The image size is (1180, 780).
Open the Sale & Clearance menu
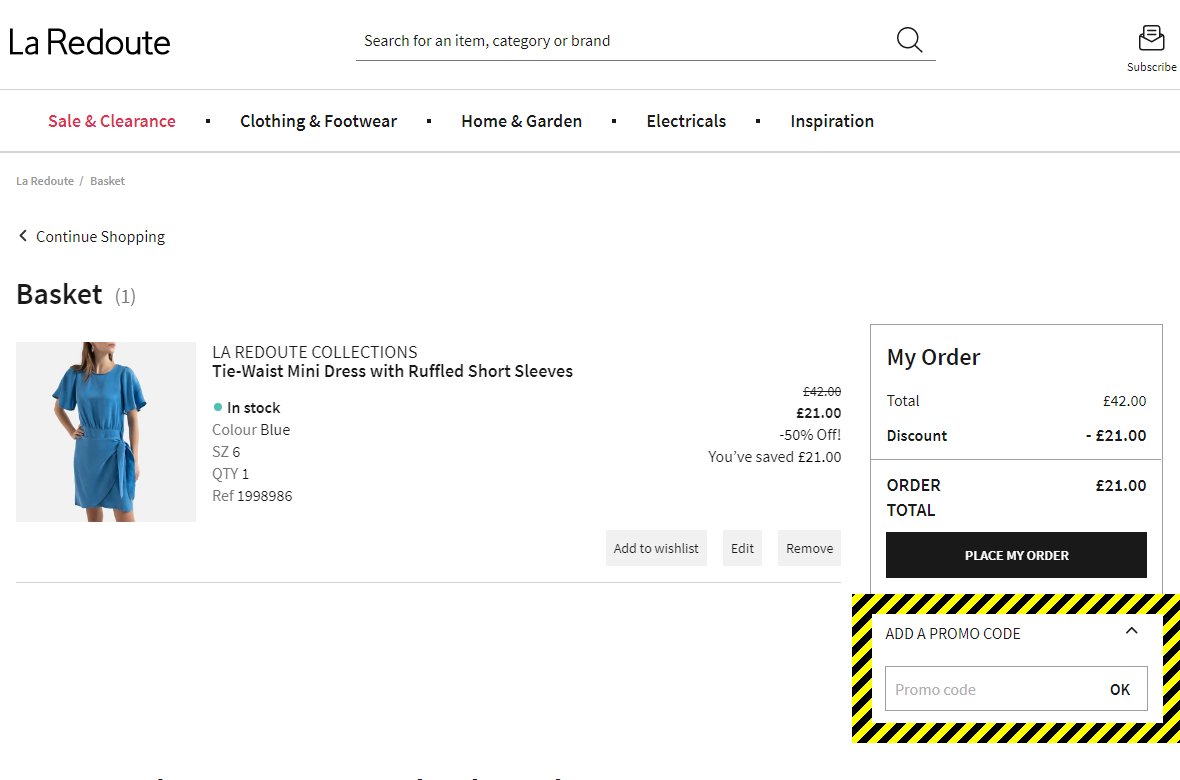tap(111, 121)
